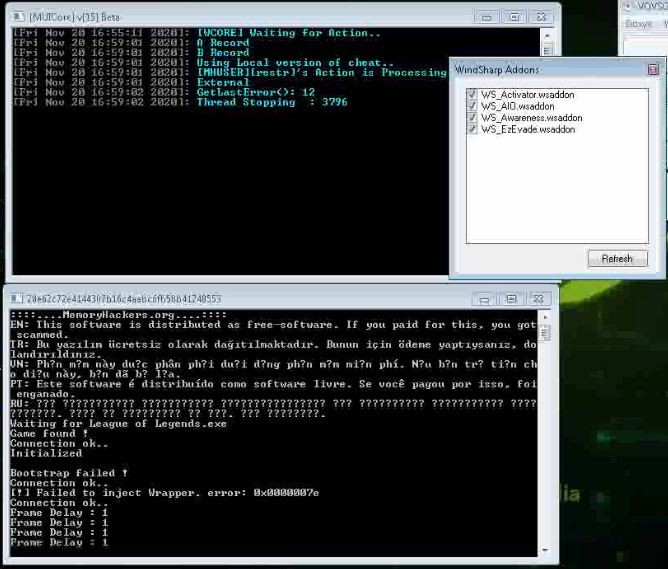Select the WS_EzEvade.wsaddon list entry text

click(x=528, y=129)
